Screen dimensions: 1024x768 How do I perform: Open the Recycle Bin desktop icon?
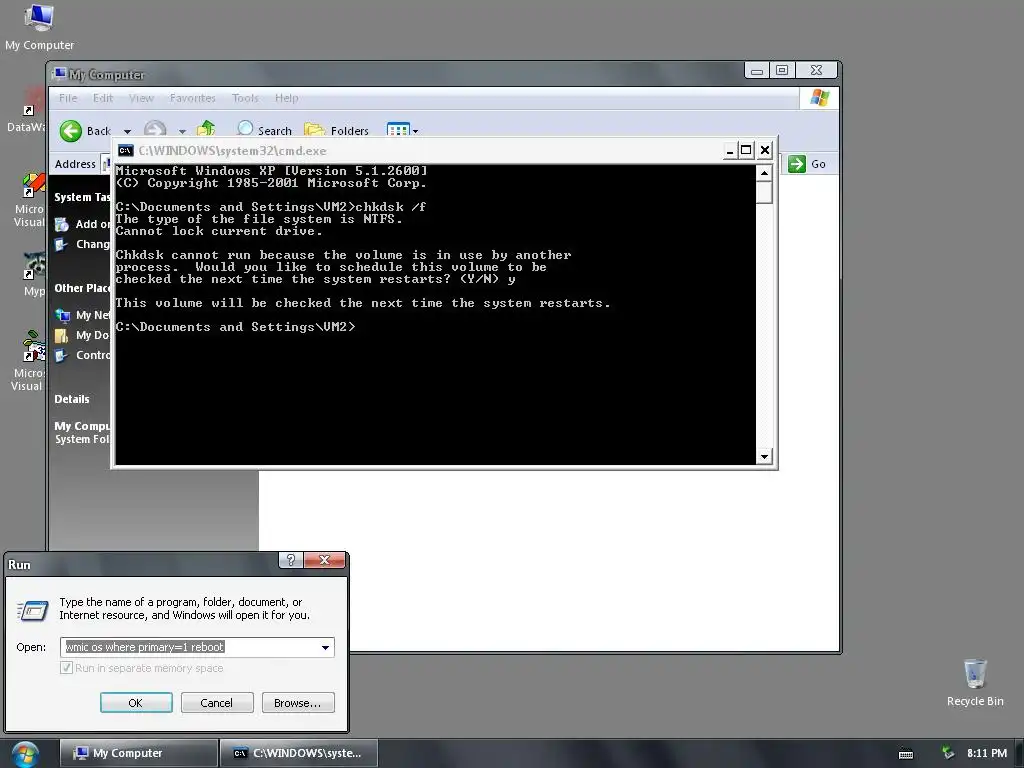[x=975, y=682]
